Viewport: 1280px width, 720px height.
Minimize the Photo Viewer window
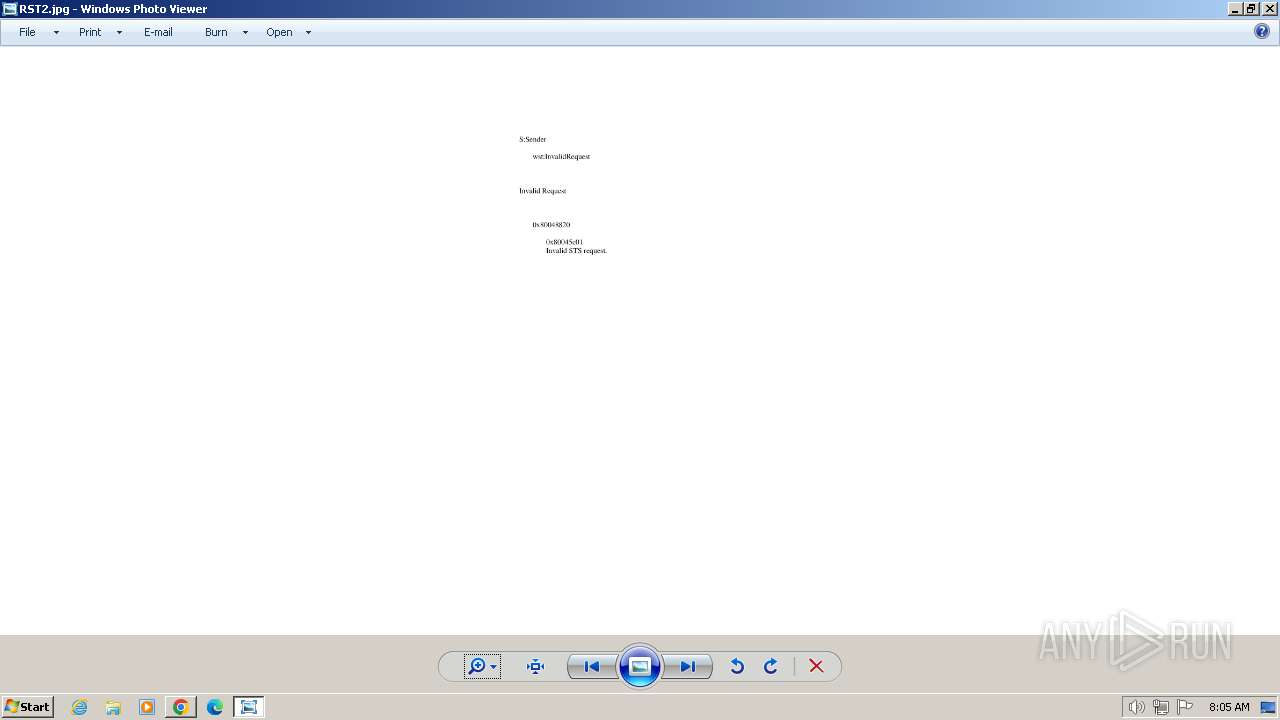[1236, 9]
